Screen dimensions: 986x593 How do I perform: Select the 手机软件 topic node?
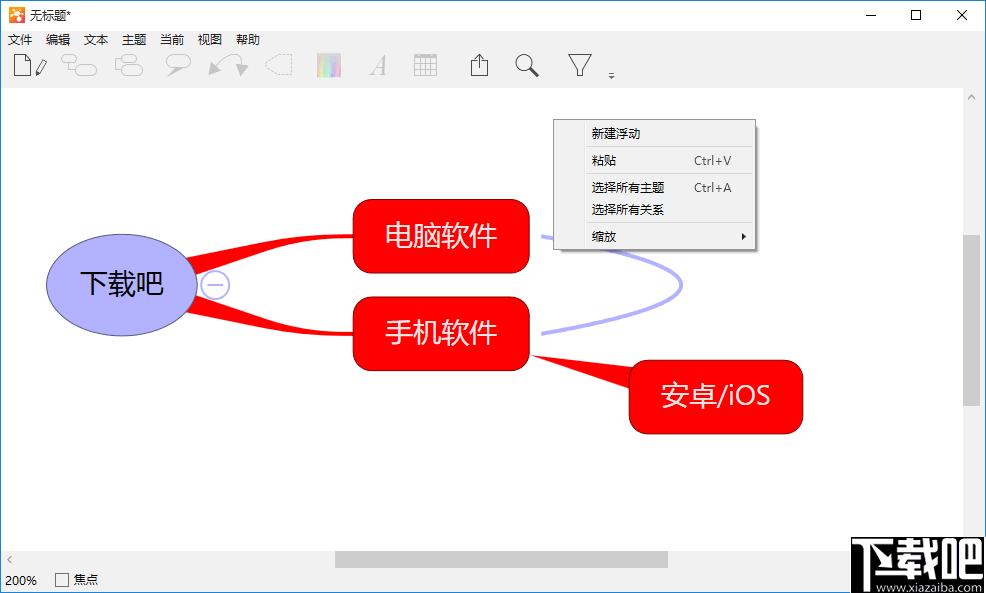pos(441,333)
